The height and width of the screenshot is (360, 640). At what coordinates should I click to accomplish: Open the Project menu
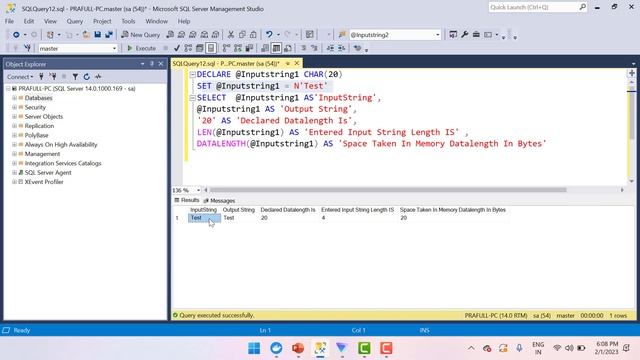coord(102,21)
